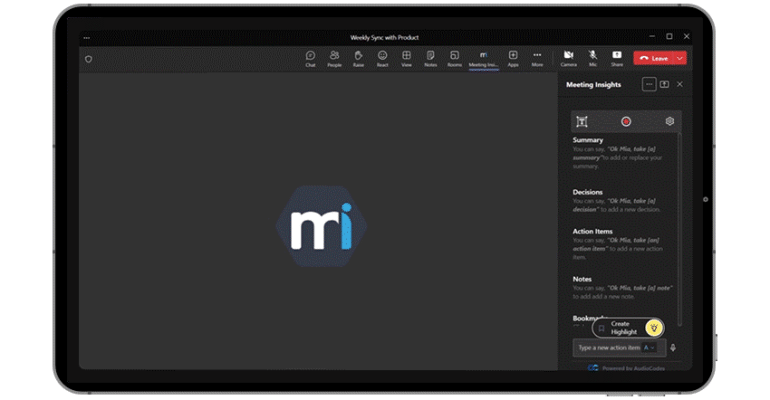Open meeting Notes

[431, 58]
